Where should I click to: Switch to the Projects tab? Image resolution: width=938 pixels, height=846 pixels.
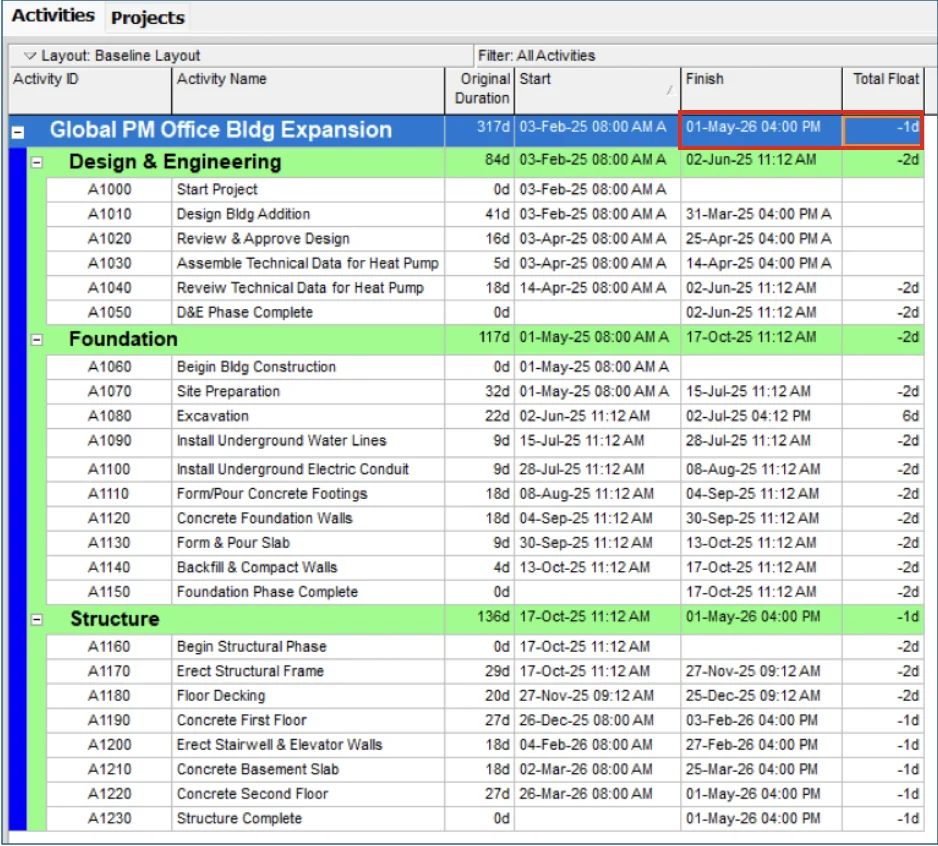click(147, 17)
